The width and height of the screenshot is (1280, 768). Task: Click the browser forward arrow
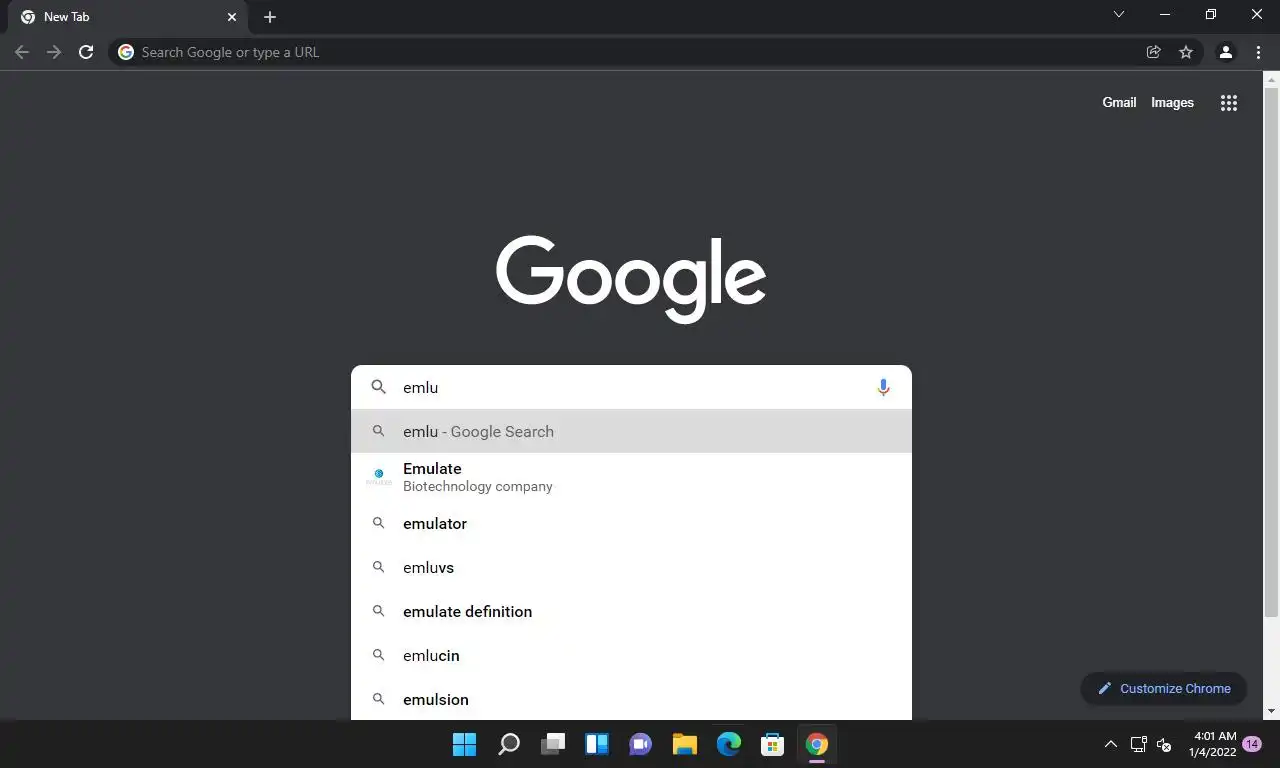[54, 52]
